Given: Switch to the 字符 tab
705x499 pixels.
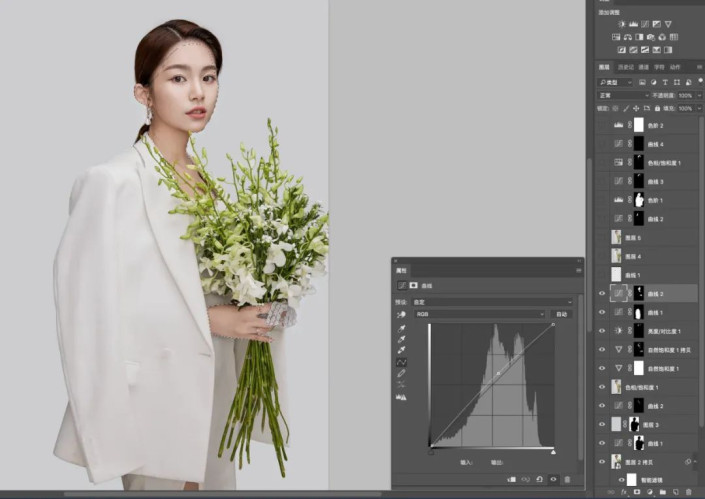Looking at the screenshot, I should pos(659,67).
